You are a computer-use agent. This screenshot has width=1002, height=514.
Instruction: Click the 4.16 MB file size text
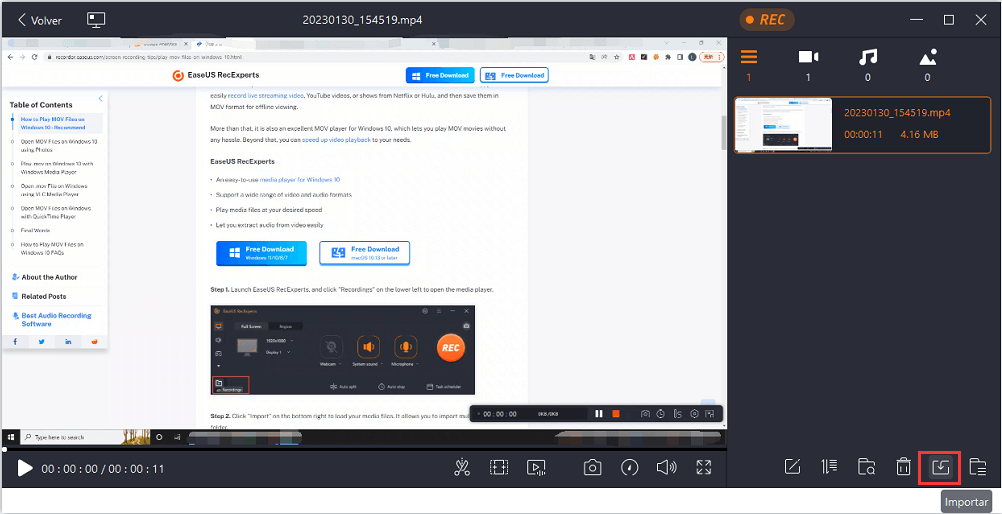pyautogui.click(x=919, y=135)
